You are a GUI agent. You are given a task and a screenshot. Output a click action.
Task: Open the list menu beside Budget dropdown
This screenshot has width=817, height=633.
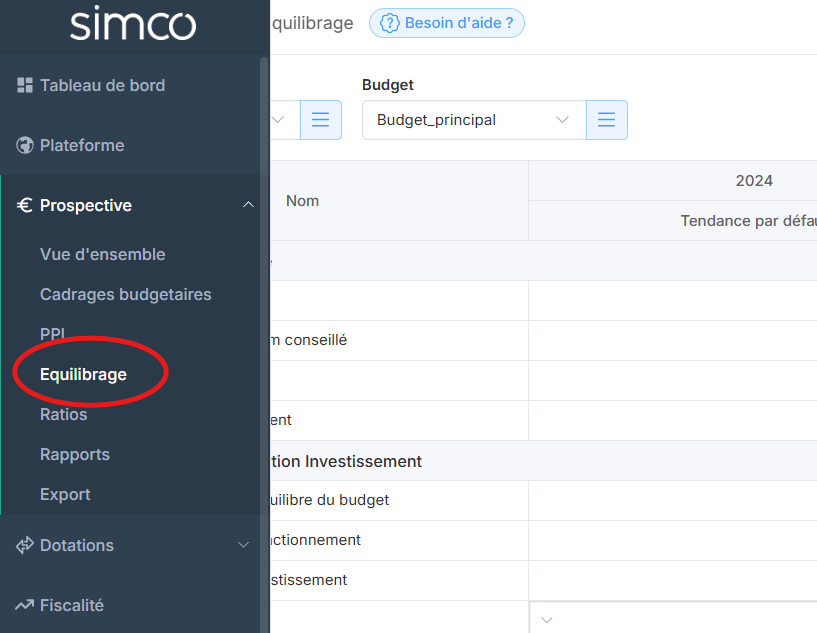(x=606, y=120)
